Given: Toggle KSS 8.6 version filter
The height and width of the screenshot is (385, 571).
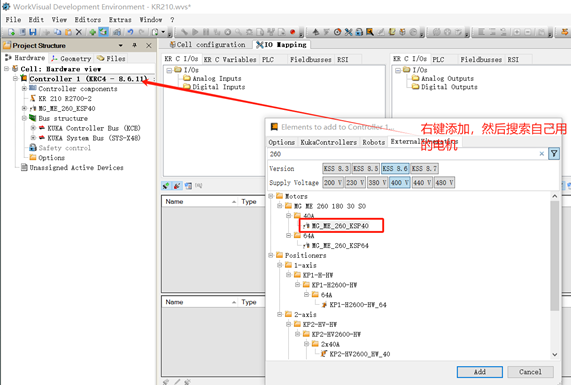Looking at the screenshot, I should pos(395,168).
